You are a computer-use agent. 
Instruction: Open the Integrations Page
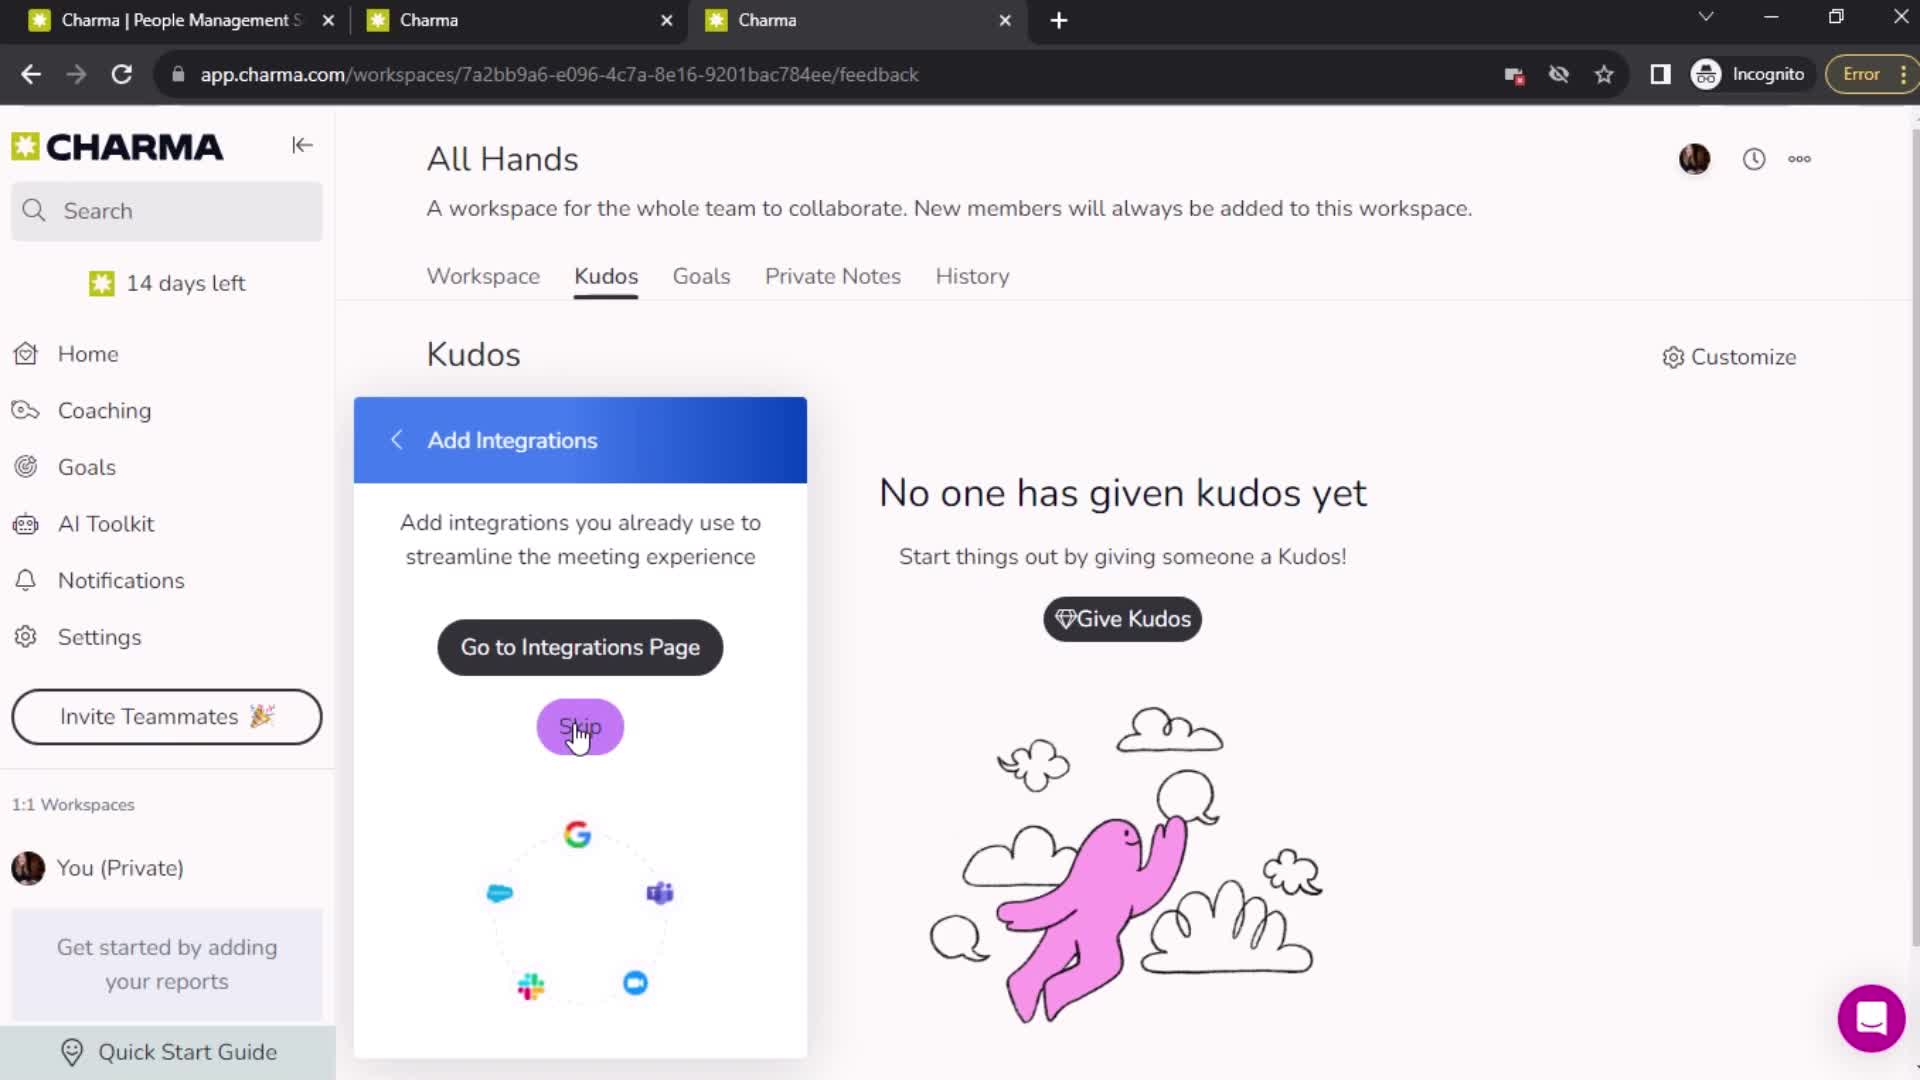pos(580,647)
